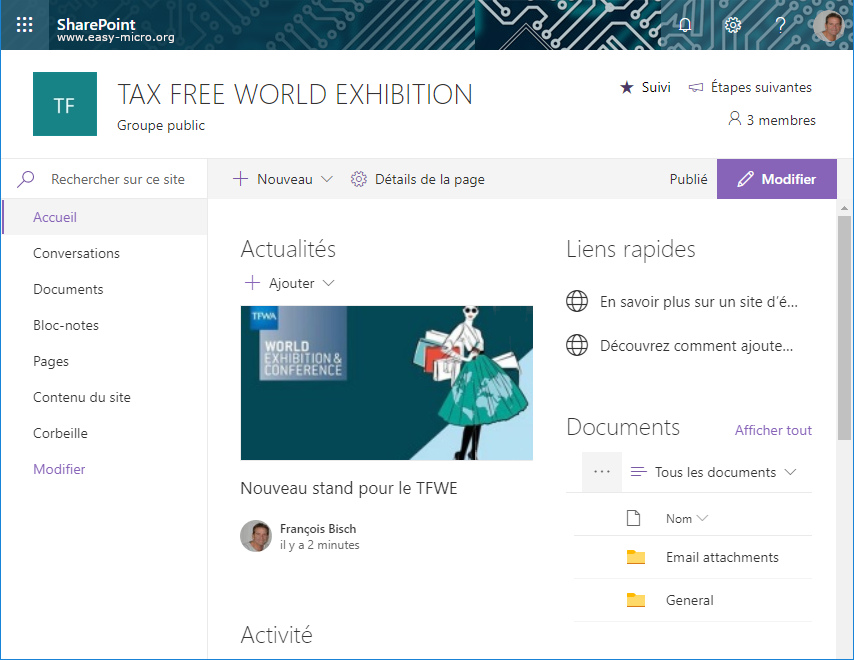The height and width of the screenshot is (660, 854).
Task: Click the Activité section heading
Action: [x=277, y=634]
